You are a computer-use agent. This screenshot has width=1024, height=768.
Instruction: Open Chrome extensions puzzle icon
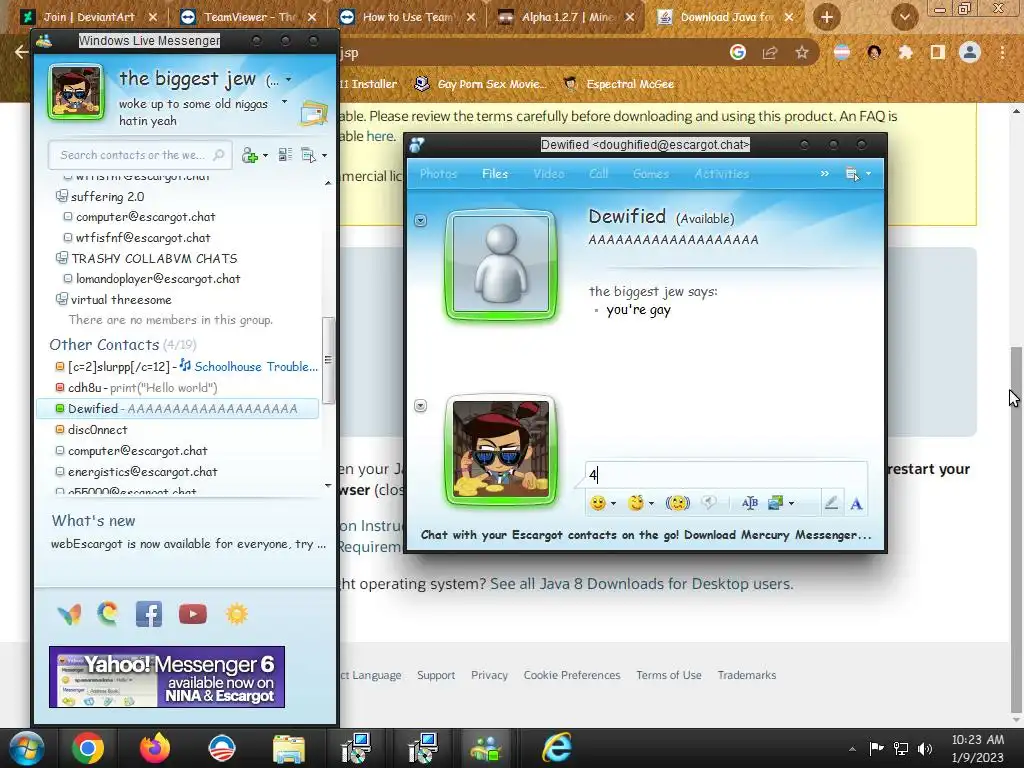pyautogui.click(x=905, y=52)
